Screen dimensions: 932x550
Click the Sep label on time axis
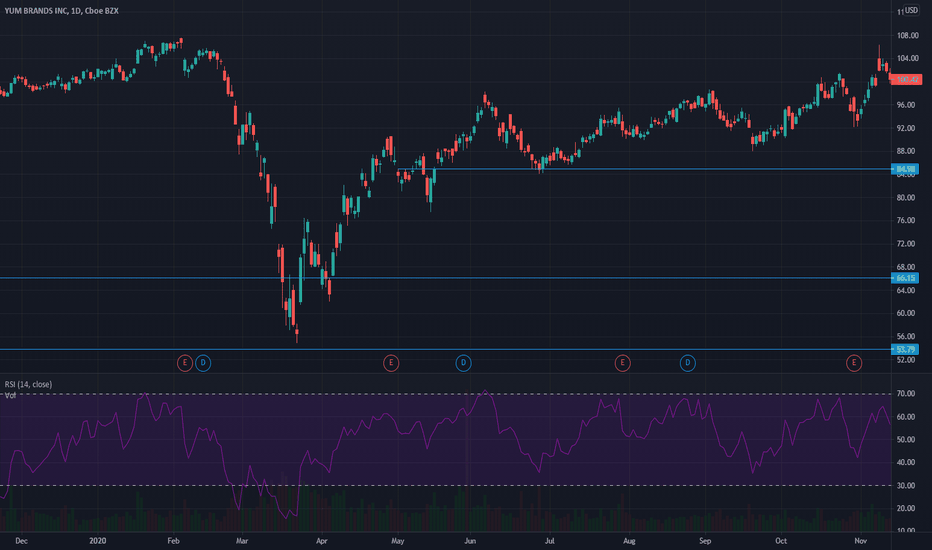pos(705,541)
